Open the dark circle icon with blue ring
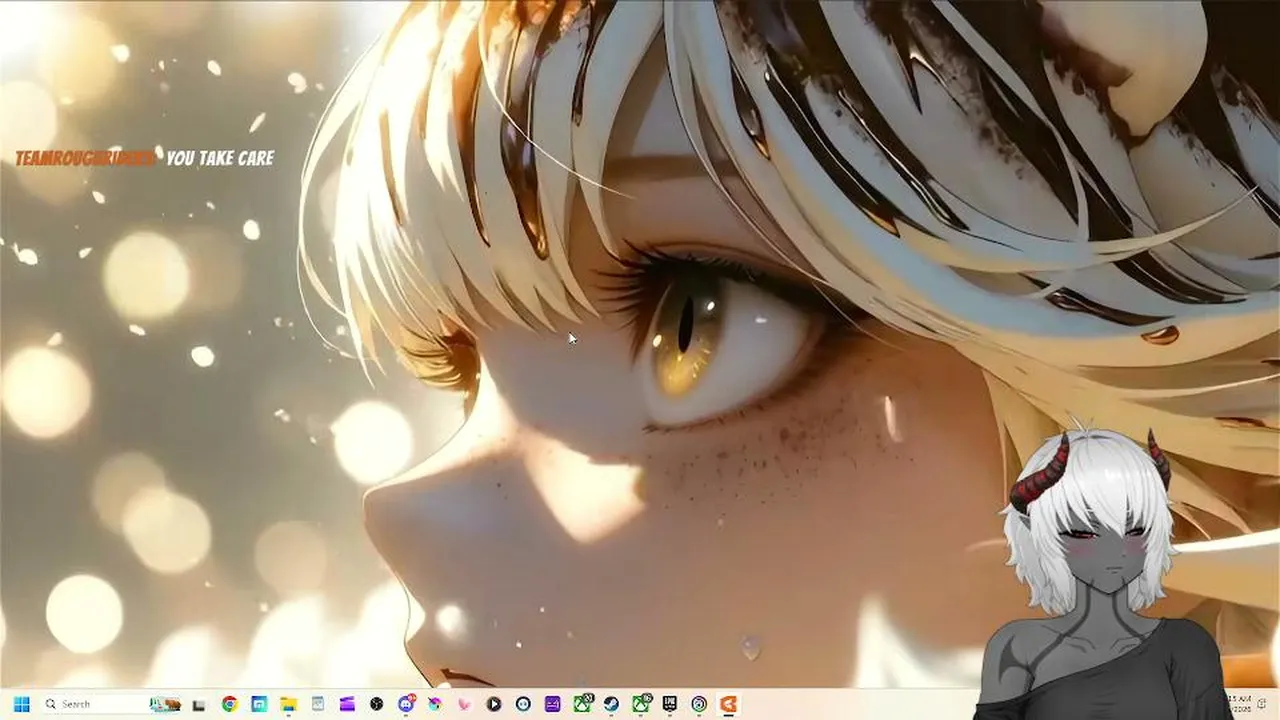This screenshot has width=1280, height=720. [x=523, y=704]
